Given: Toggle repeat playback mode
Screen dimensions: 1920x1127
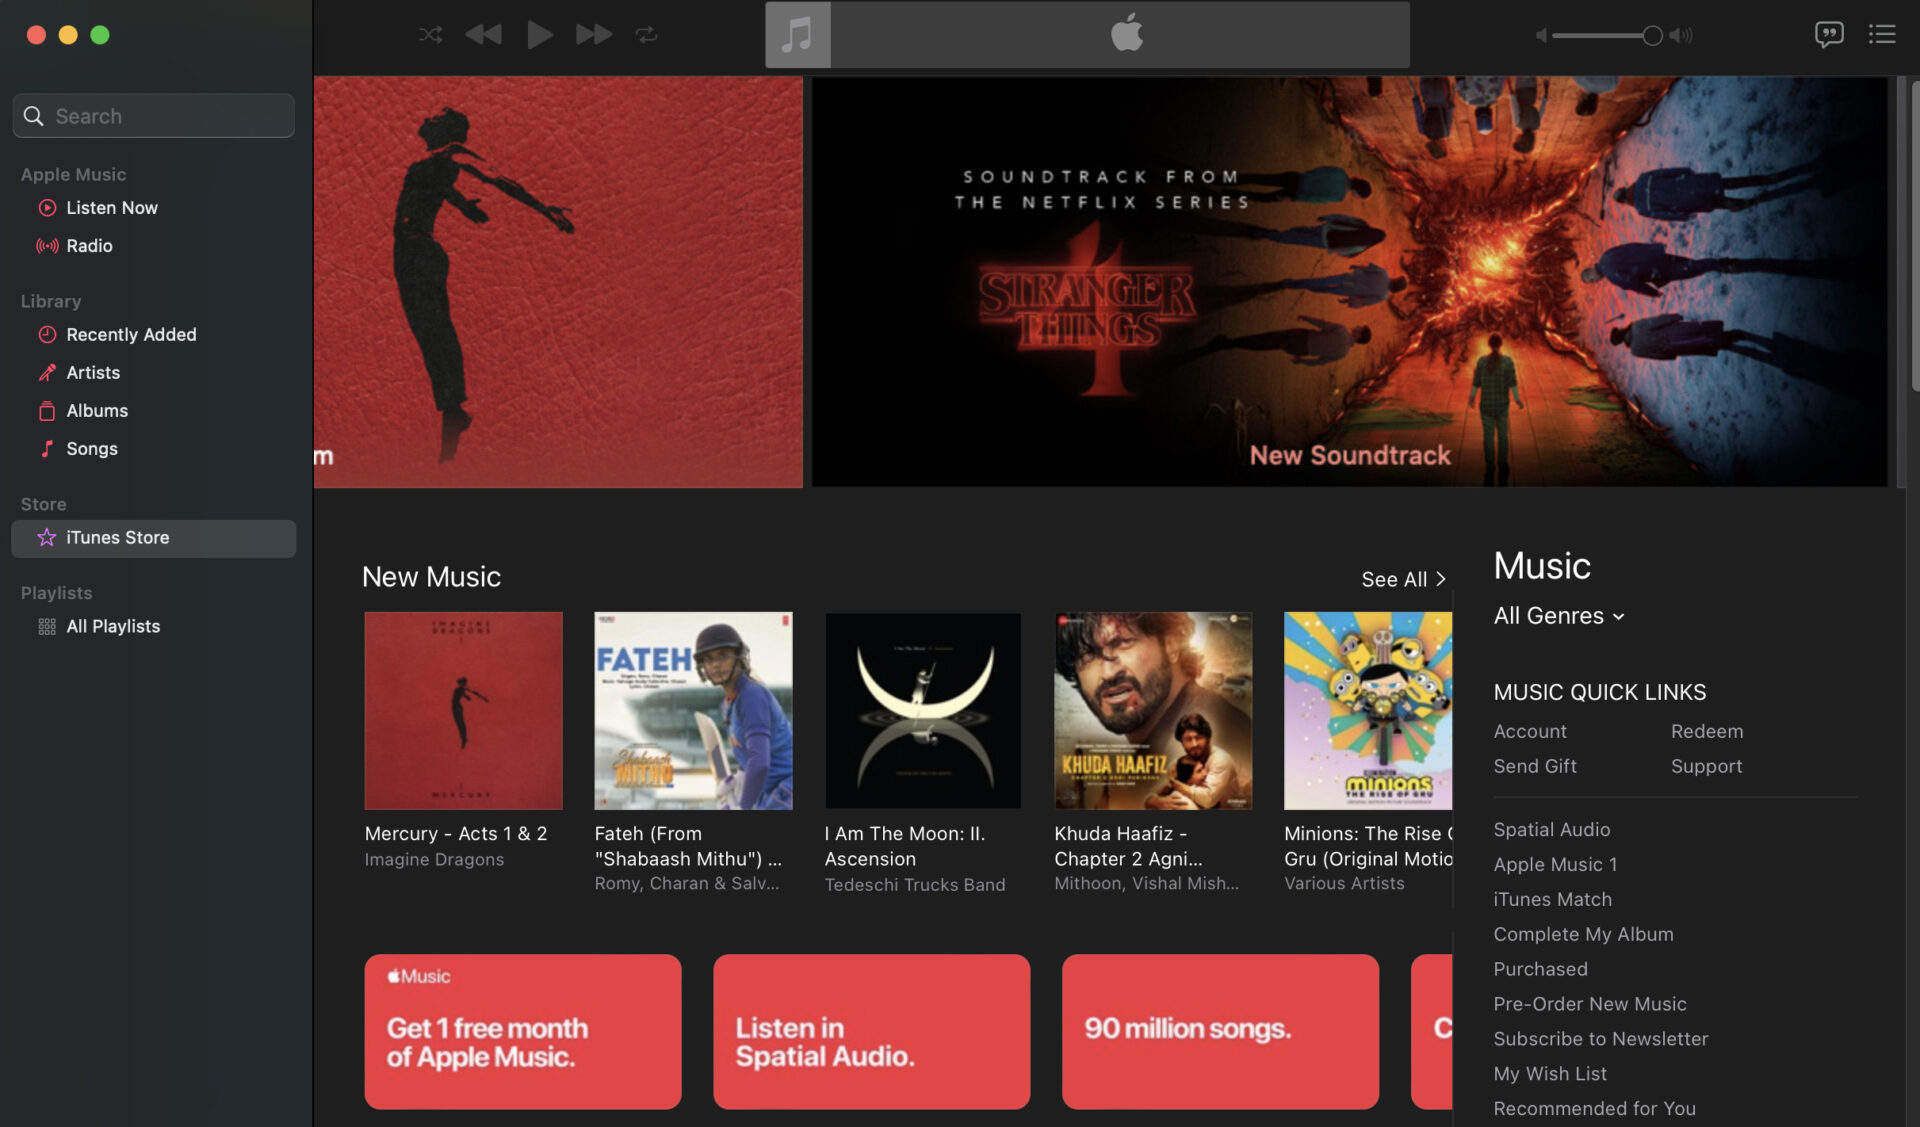Looking at the screenshot, I should 647,35.
